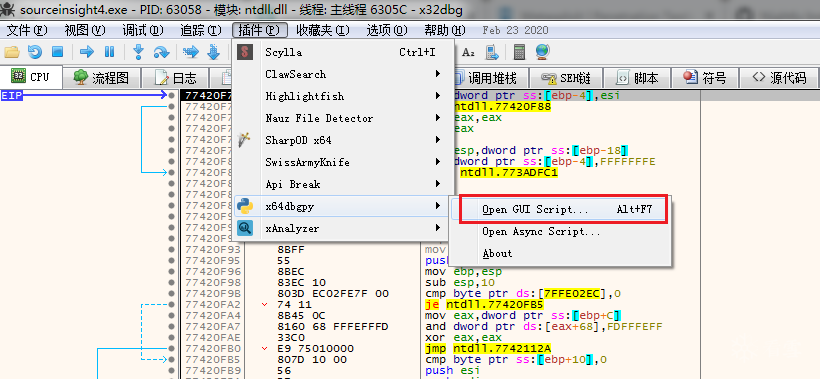Switch to the 日志 tab

[175, 78]
